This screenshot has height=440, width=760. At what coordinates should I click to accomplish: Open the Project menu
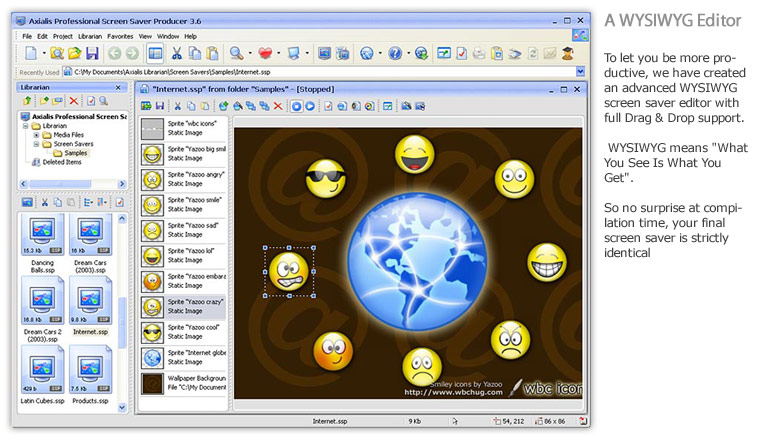click(x=63, y=36)
